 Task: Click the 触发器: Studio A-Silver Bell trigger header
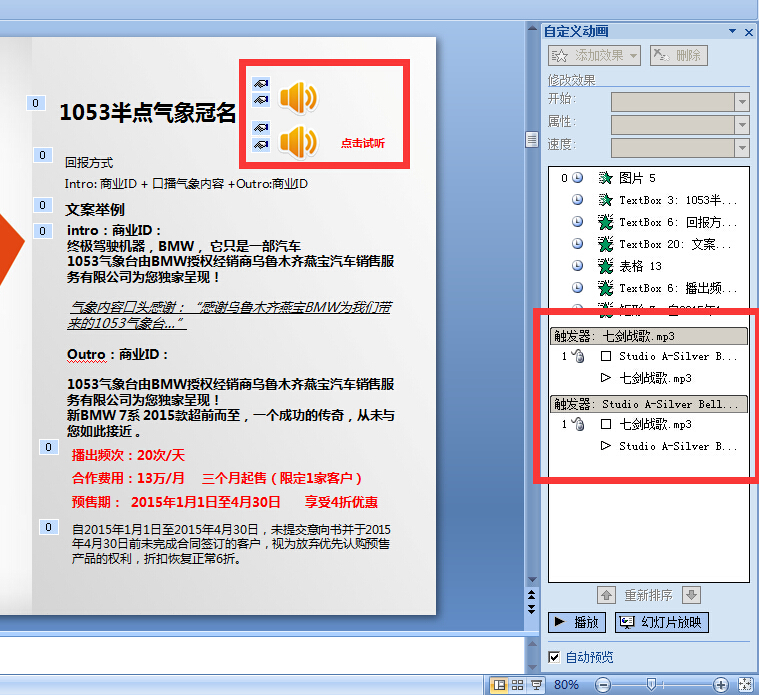coord(649,404)
